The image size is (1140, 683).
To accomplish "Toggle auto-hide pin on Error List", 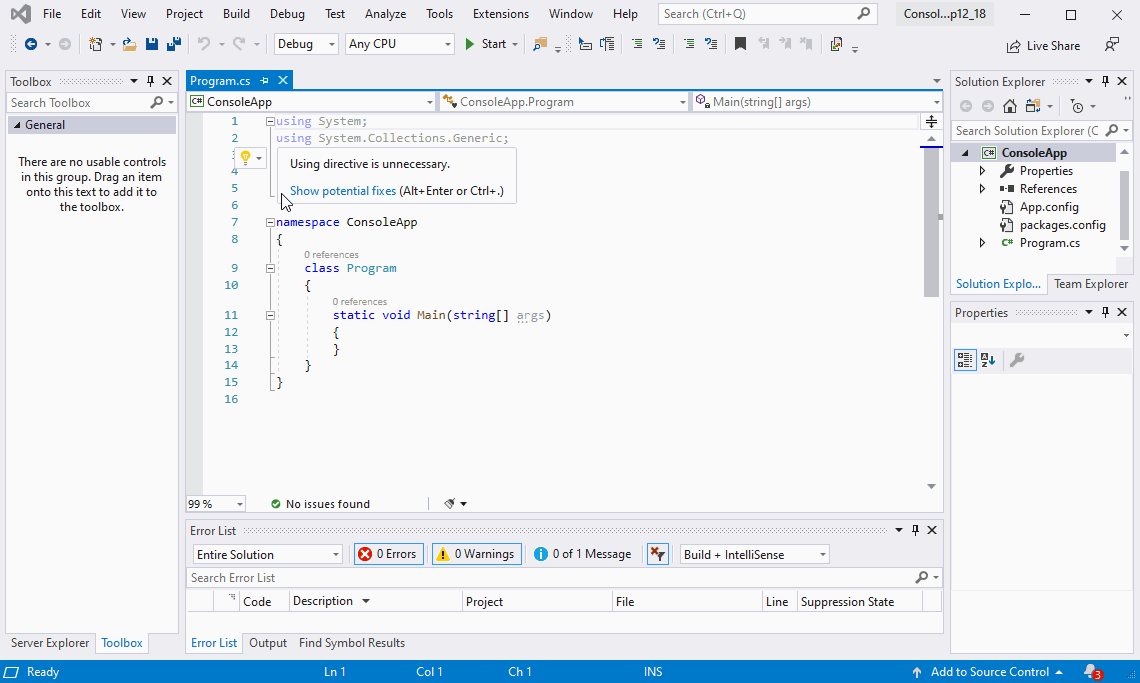I will pos(915,530).
